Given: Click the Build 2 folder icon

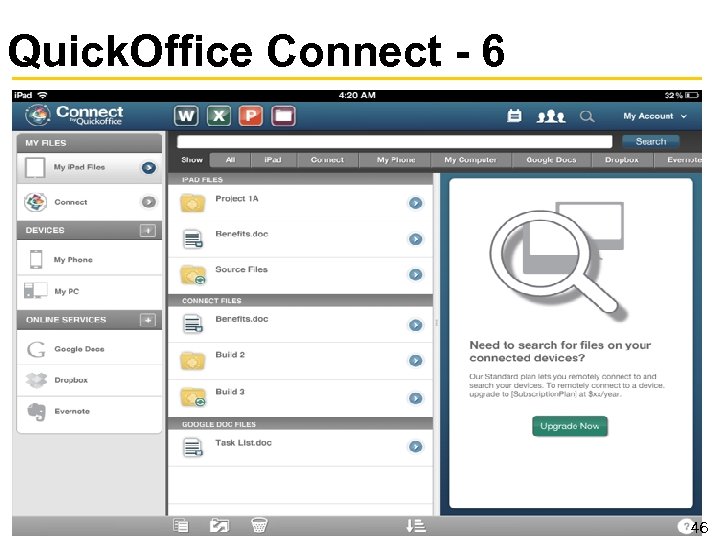Looking at the screenshot, I should point(192,360).
